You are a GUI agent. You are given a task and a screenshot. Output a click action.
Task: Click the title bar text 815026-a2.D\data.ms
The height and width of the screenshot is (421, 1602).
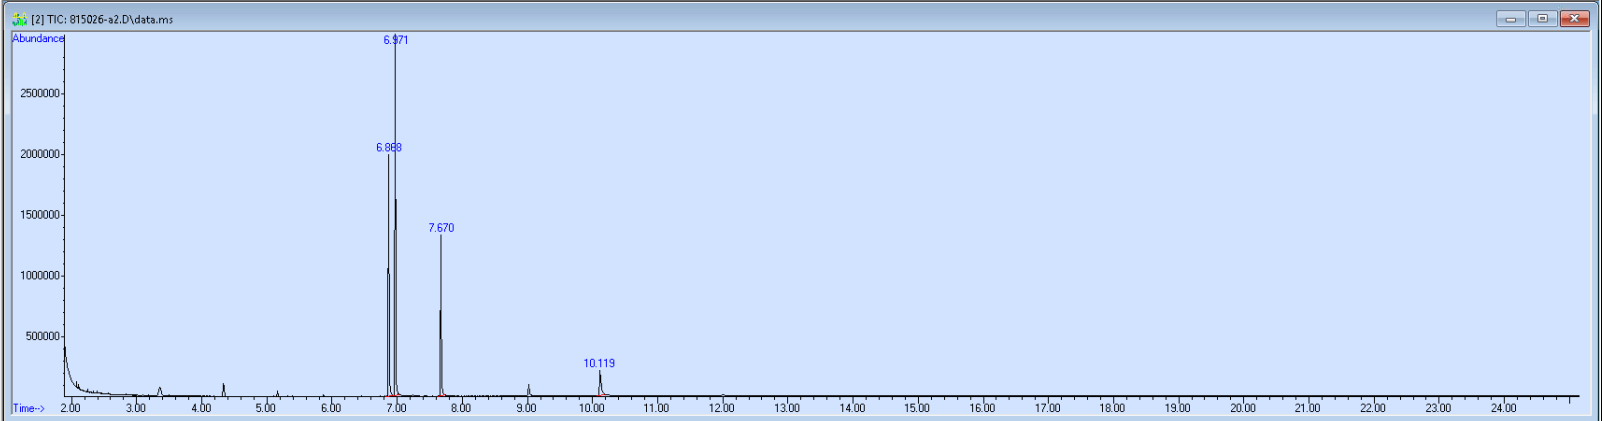121,19
